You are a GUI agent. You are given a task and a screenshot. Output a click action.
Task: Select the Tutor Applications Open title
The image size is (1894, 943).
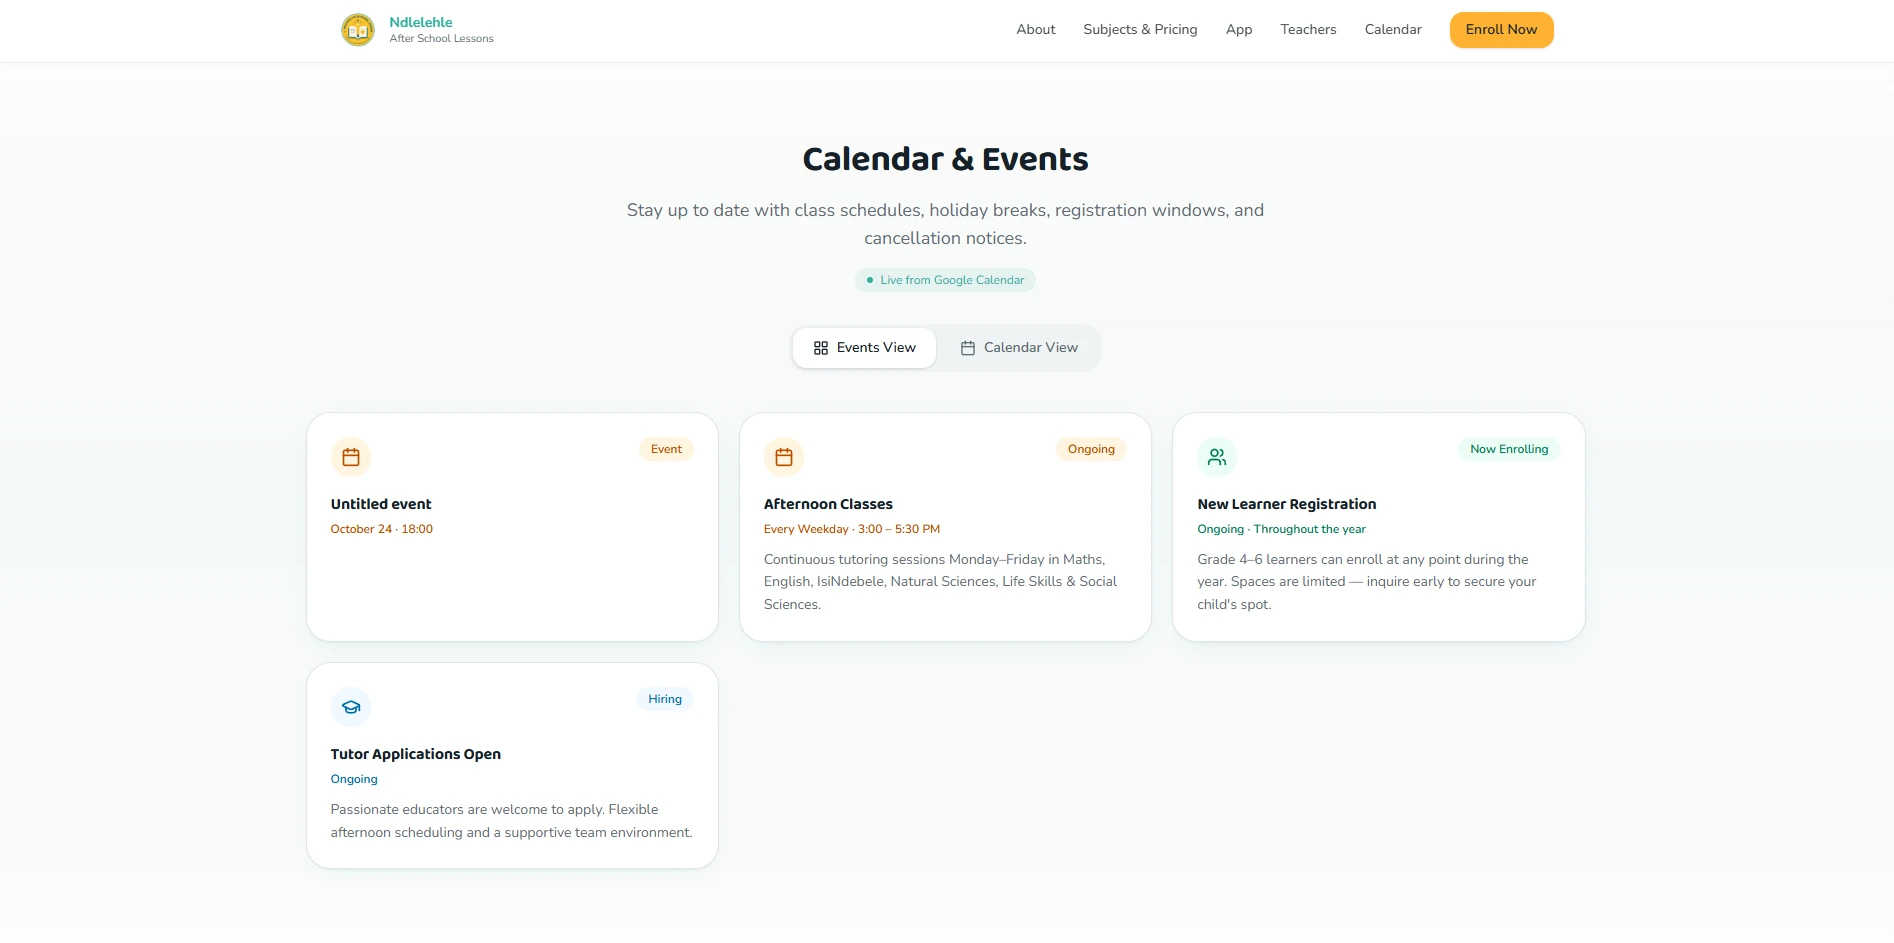(416, 754)
